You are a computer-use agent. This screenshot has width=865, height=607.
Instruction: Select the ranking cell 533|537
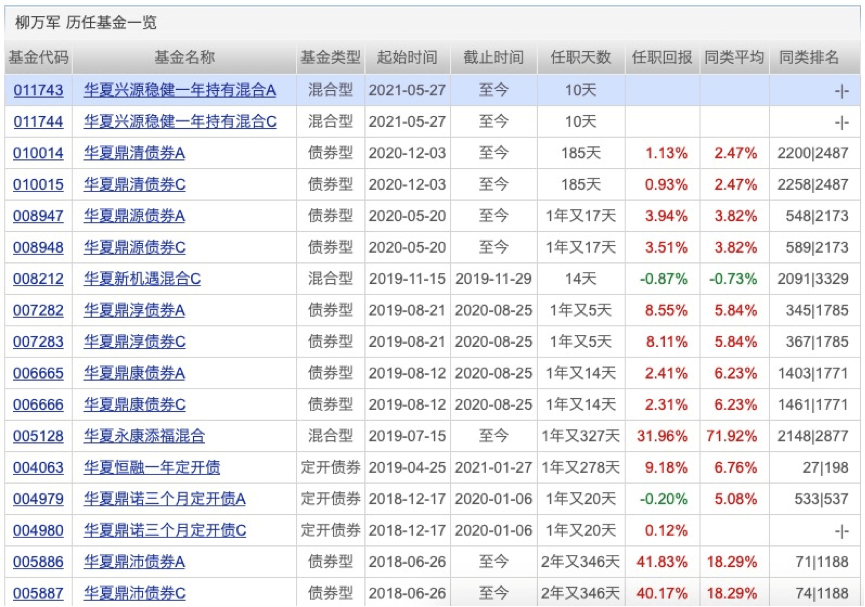click(815, 499)
